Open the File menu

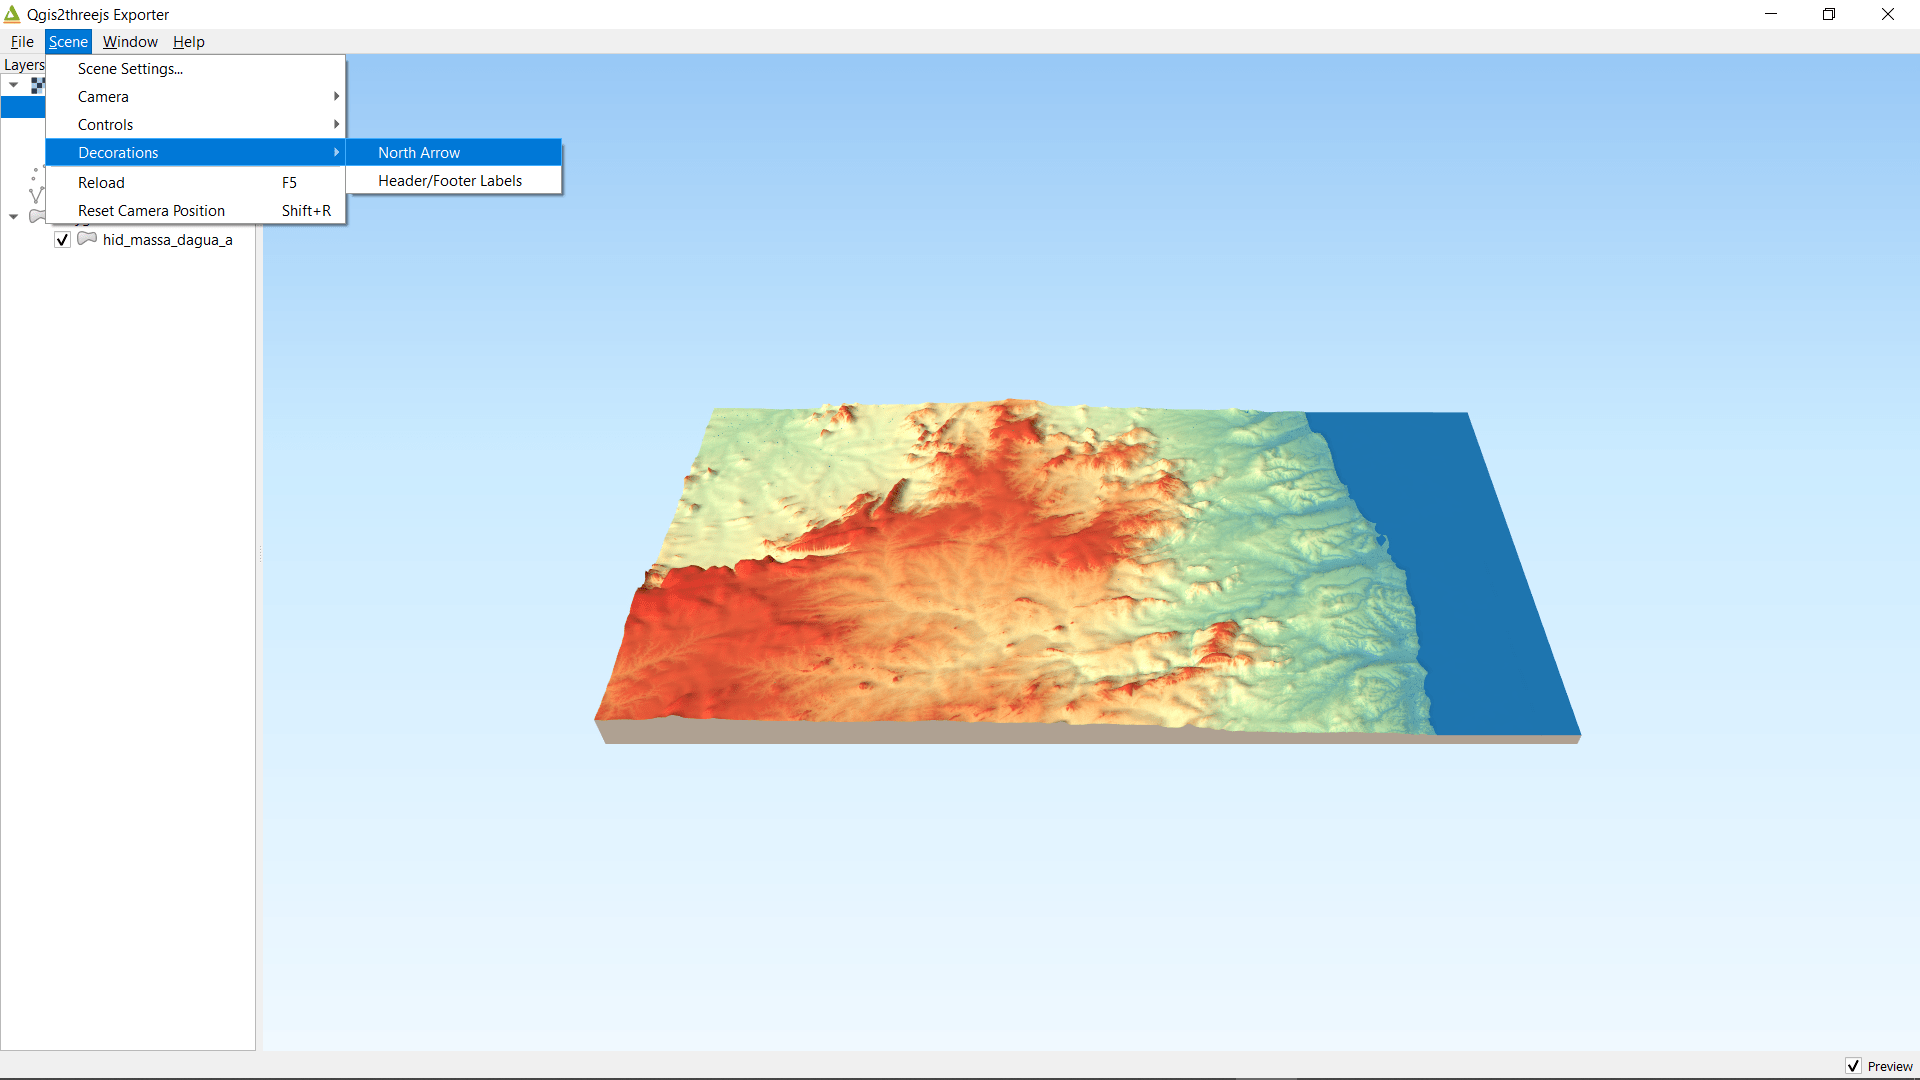tap(22, 42)
